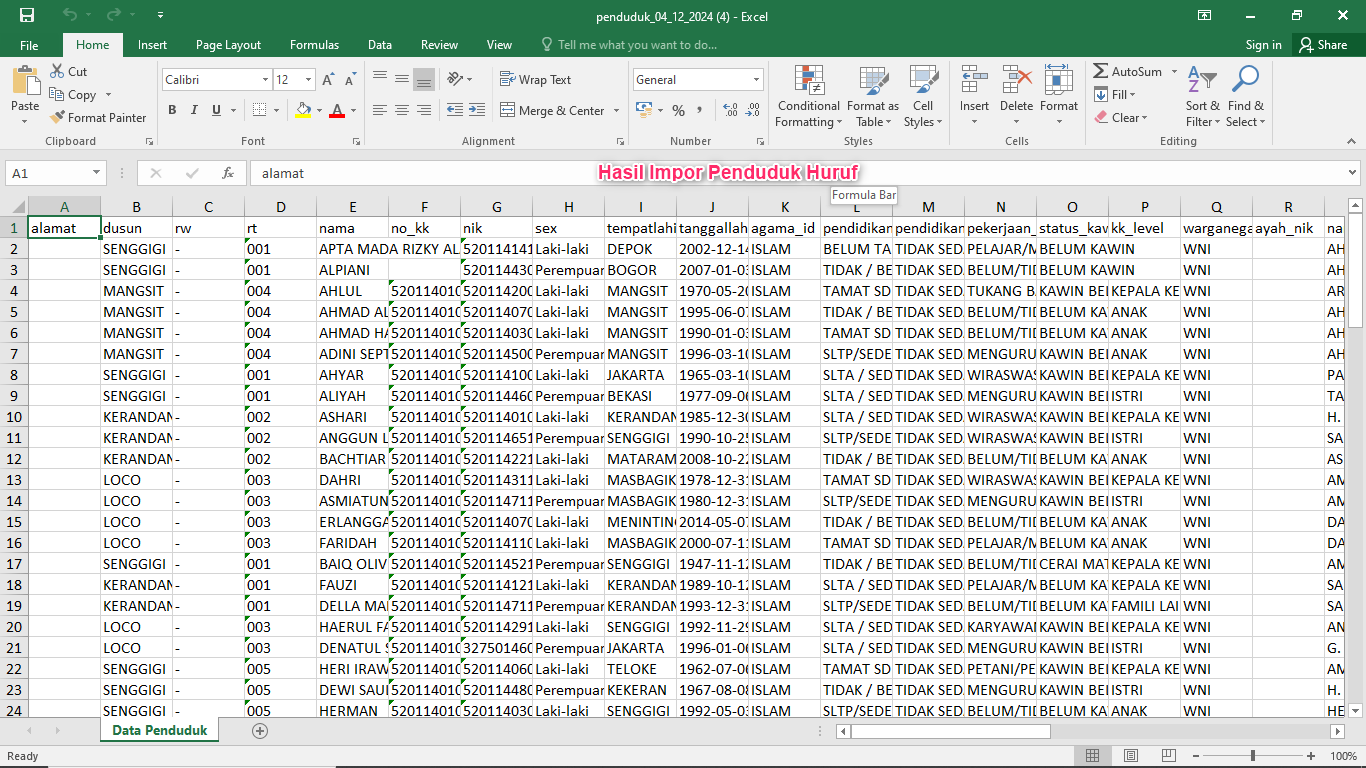Viewport: 1366px width, 768px height.
Task: Open the Font name Calibri dropdown
Action: click(265, 80)
